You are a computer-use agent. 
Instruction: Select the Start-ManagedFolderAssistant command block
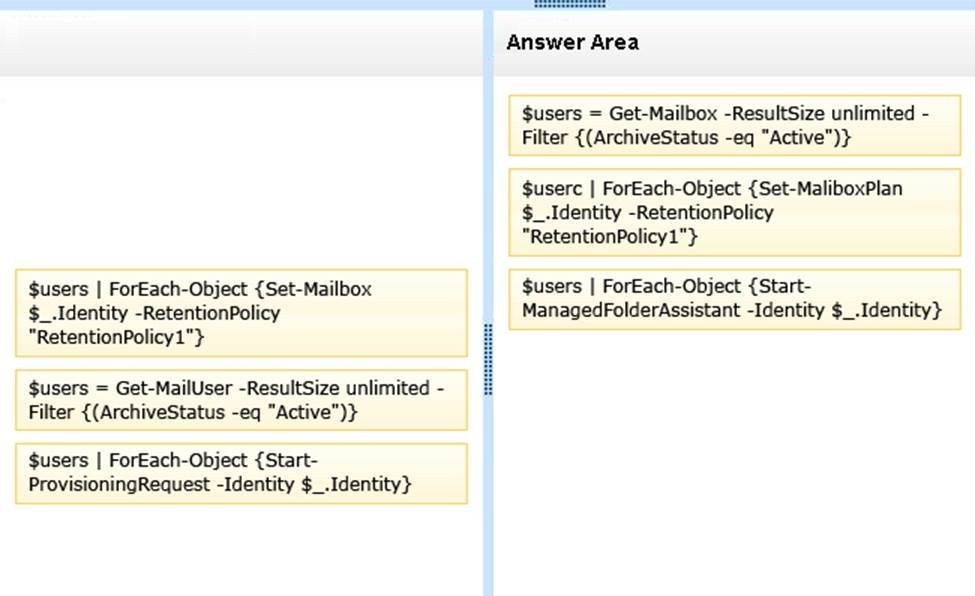(734, 298)
